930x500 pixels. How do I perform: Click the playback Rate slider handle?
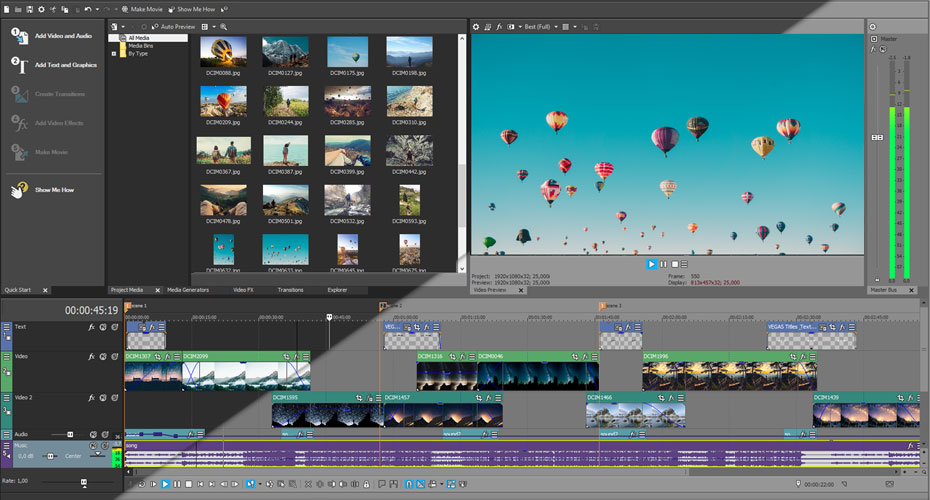[84, 482]
